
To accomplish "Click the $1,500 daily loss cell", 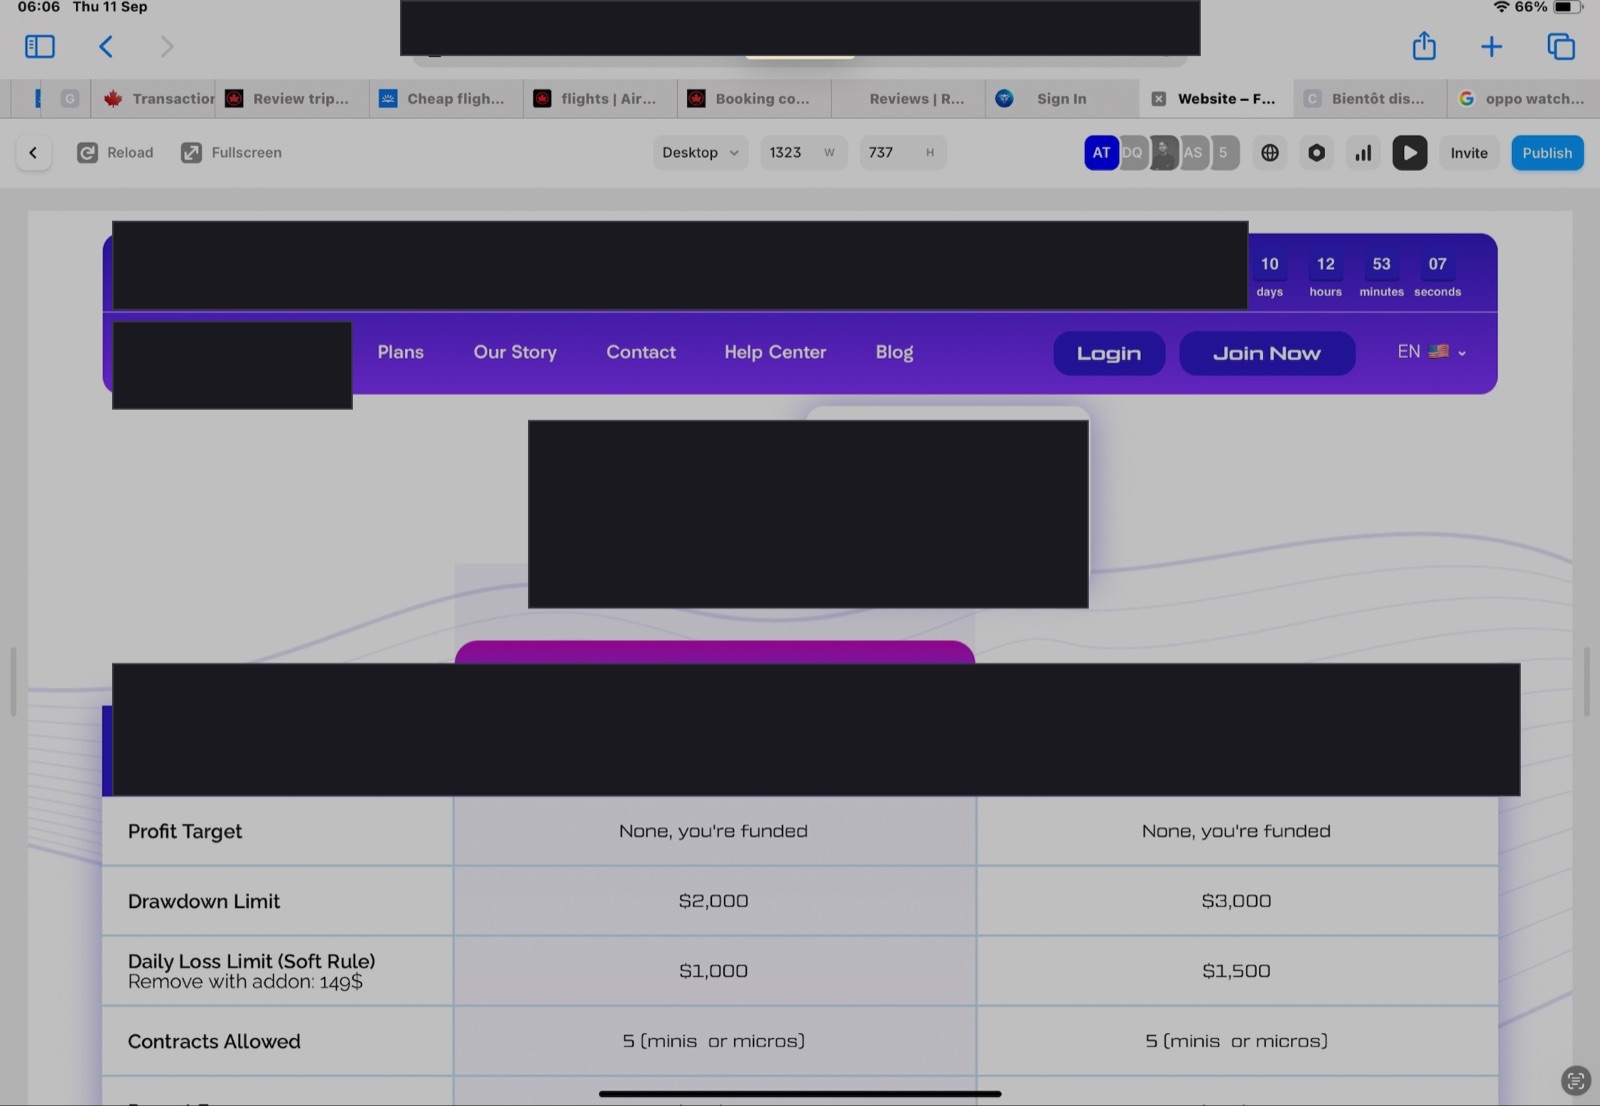I will 1237,971.
